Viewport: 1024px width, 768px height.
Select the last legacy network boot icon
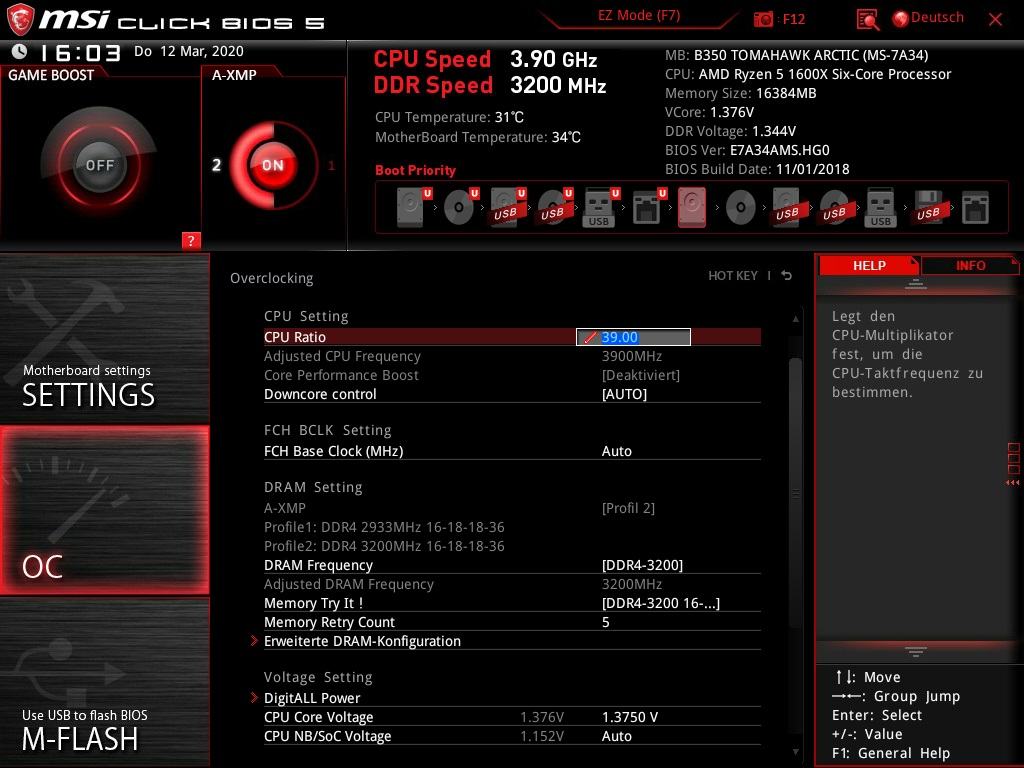coord(976,208)
